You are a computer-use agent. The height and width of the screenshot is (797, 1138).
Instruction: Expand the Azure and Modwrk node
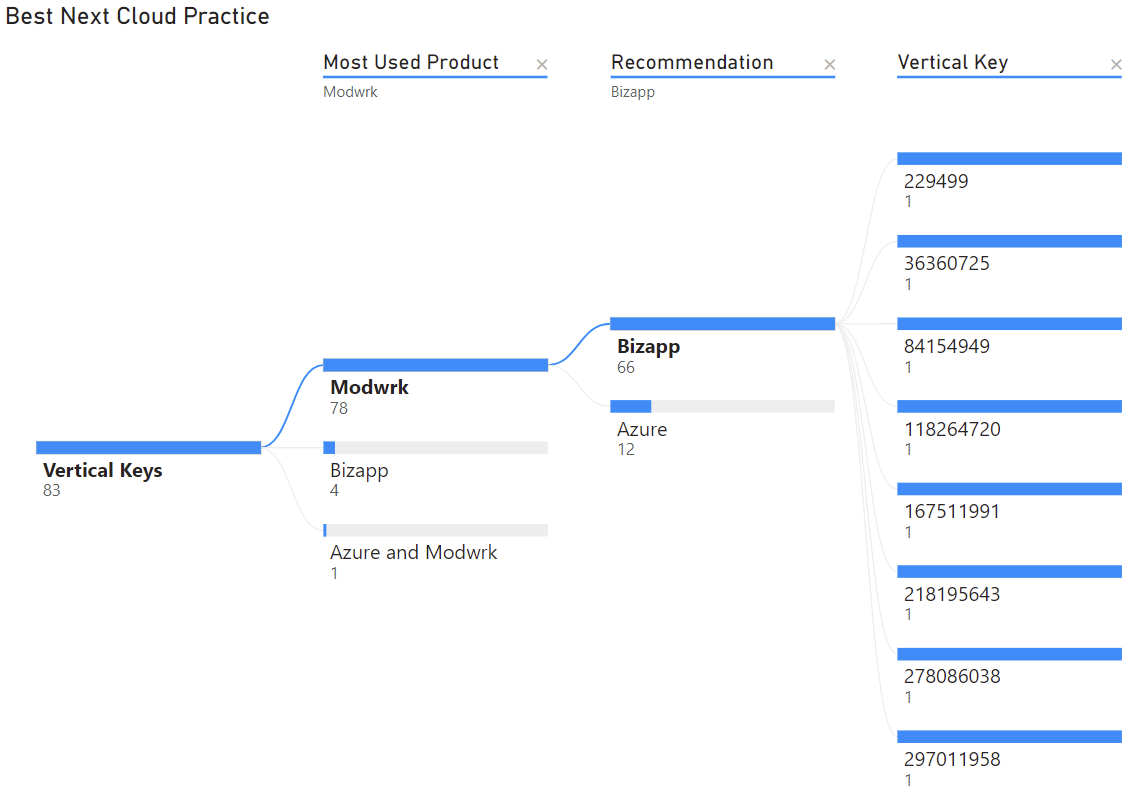tap(435, 530)
